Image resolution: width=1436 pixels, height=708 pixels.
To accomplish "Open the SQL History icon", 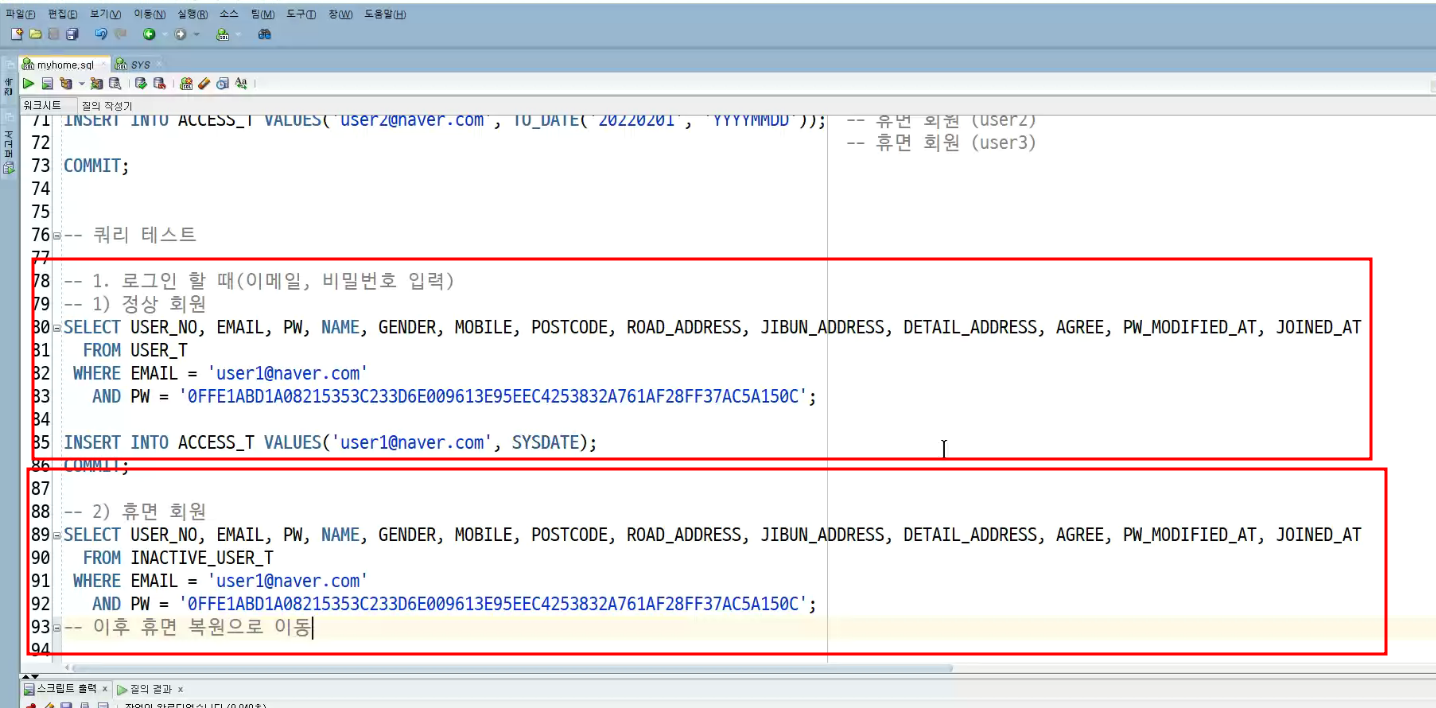I will tap(222, 83).
